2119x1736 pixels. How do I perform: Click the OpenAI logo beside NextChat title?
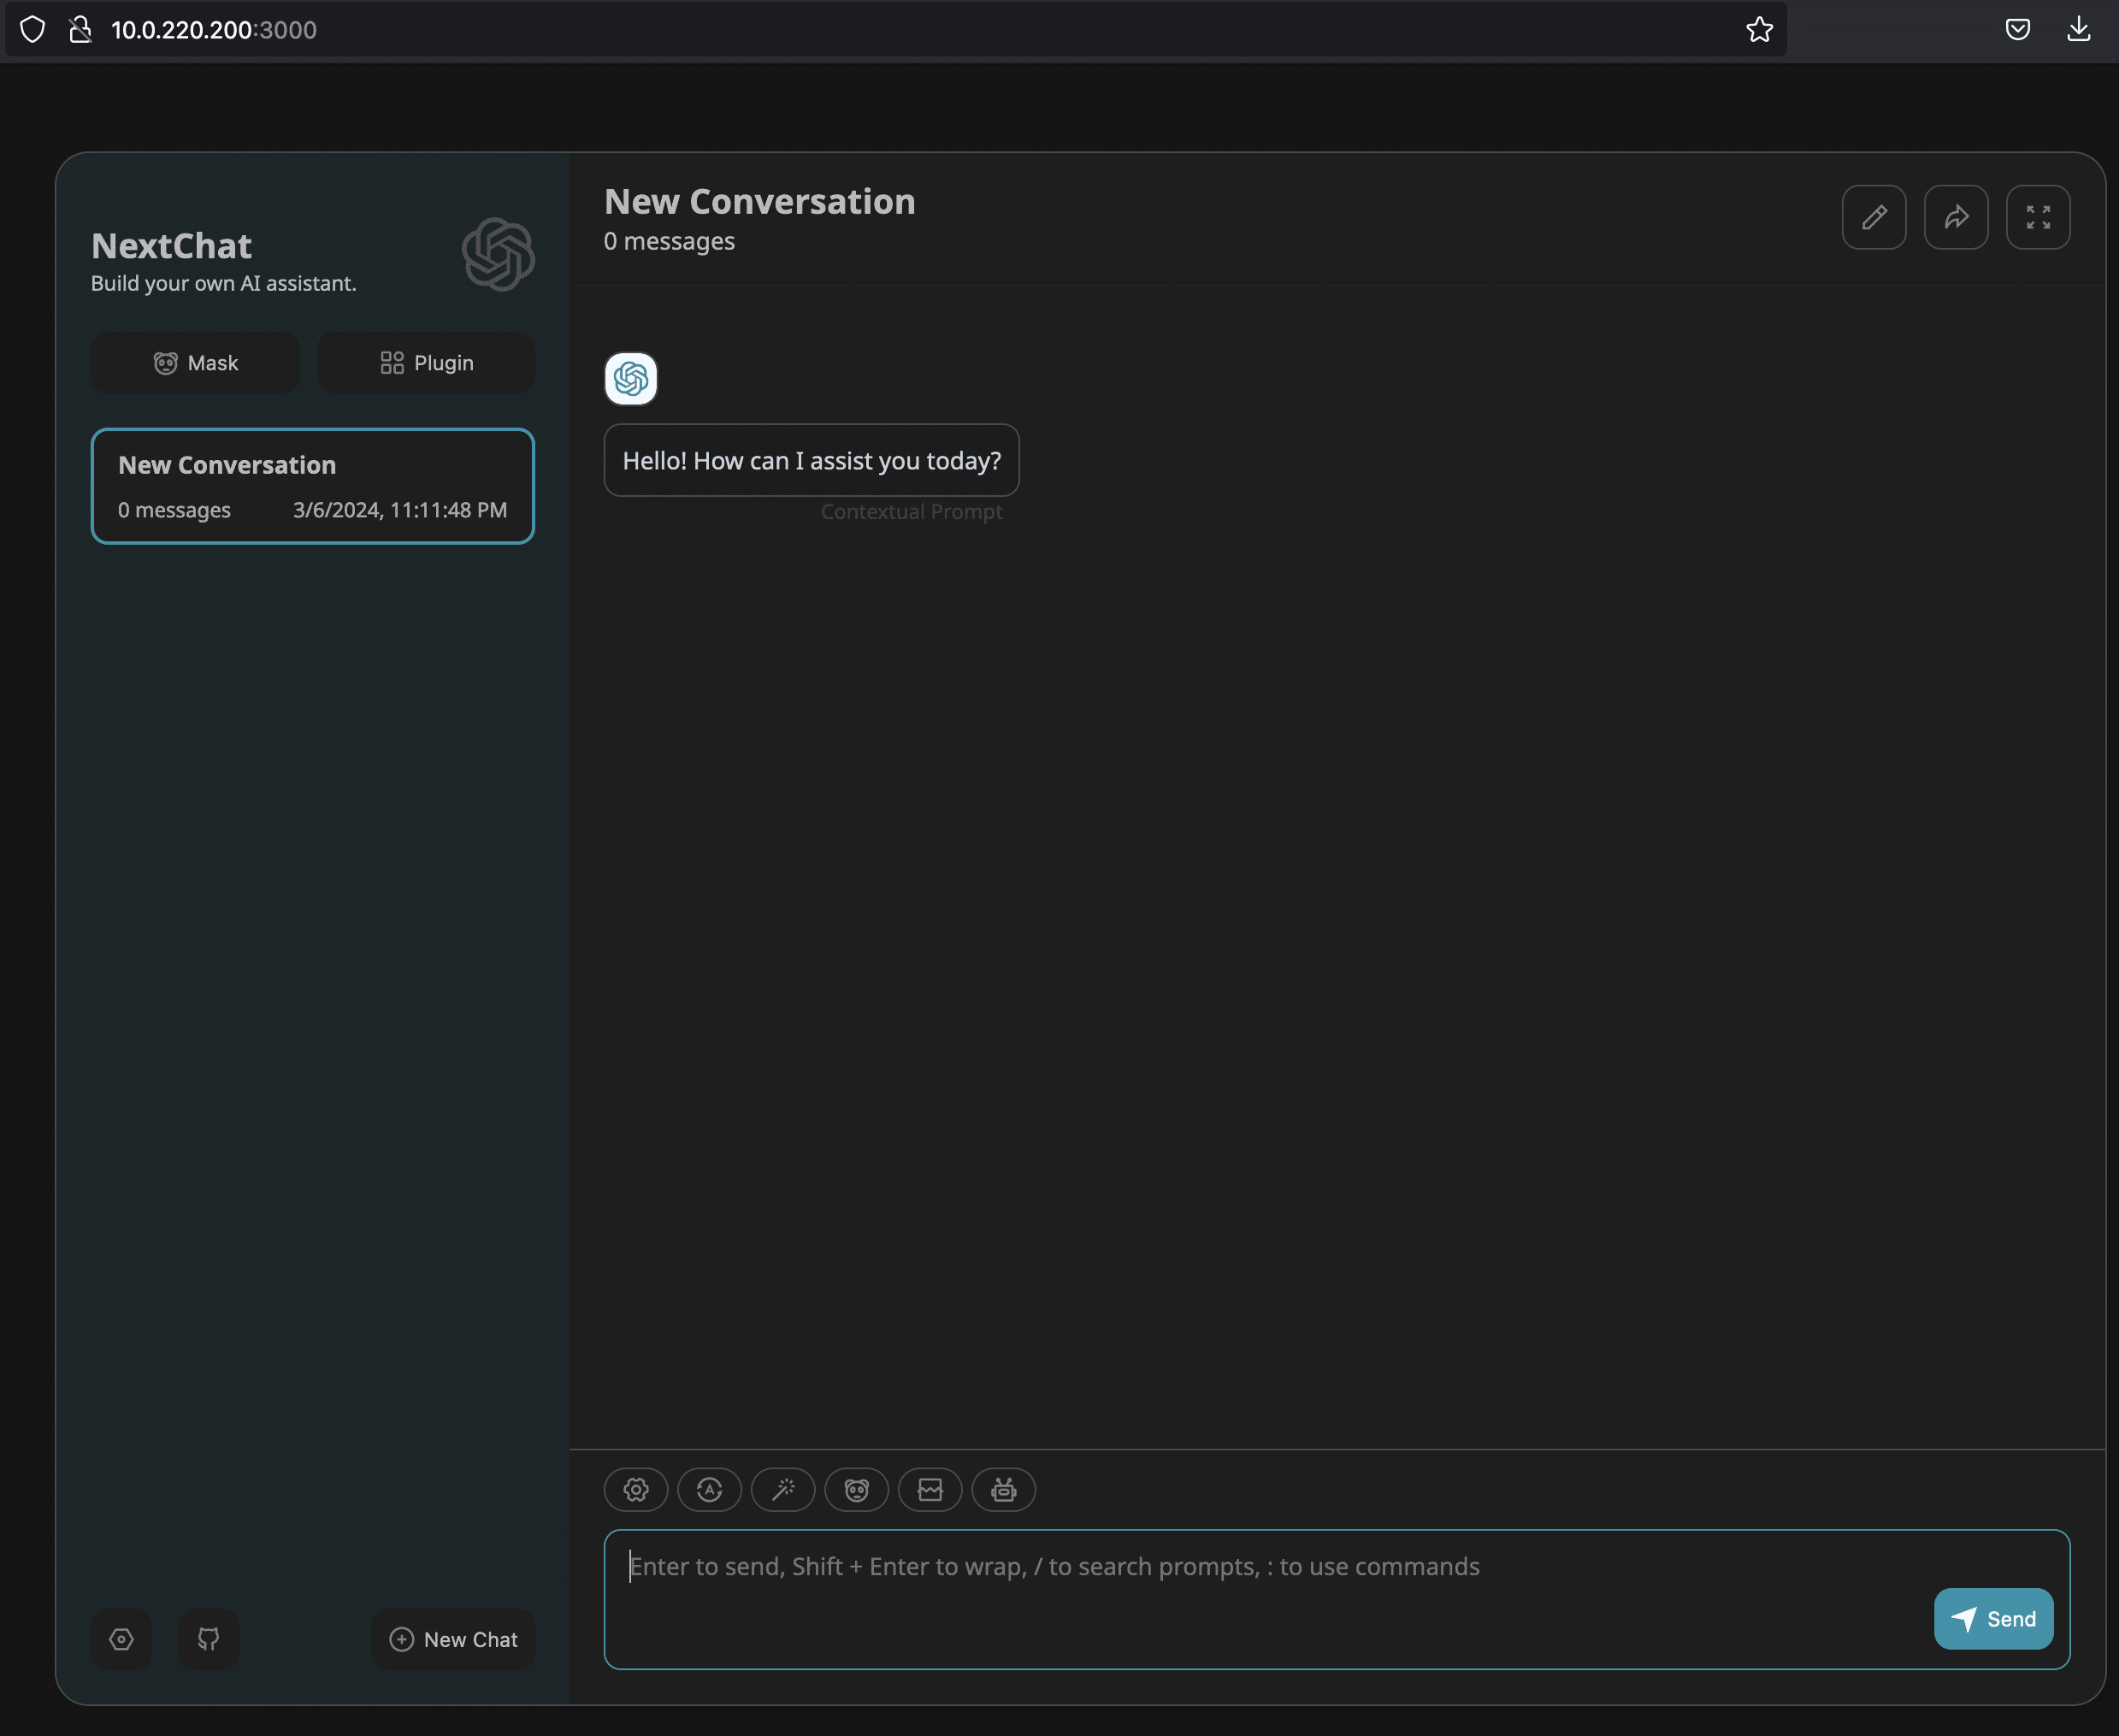(497, 254)
